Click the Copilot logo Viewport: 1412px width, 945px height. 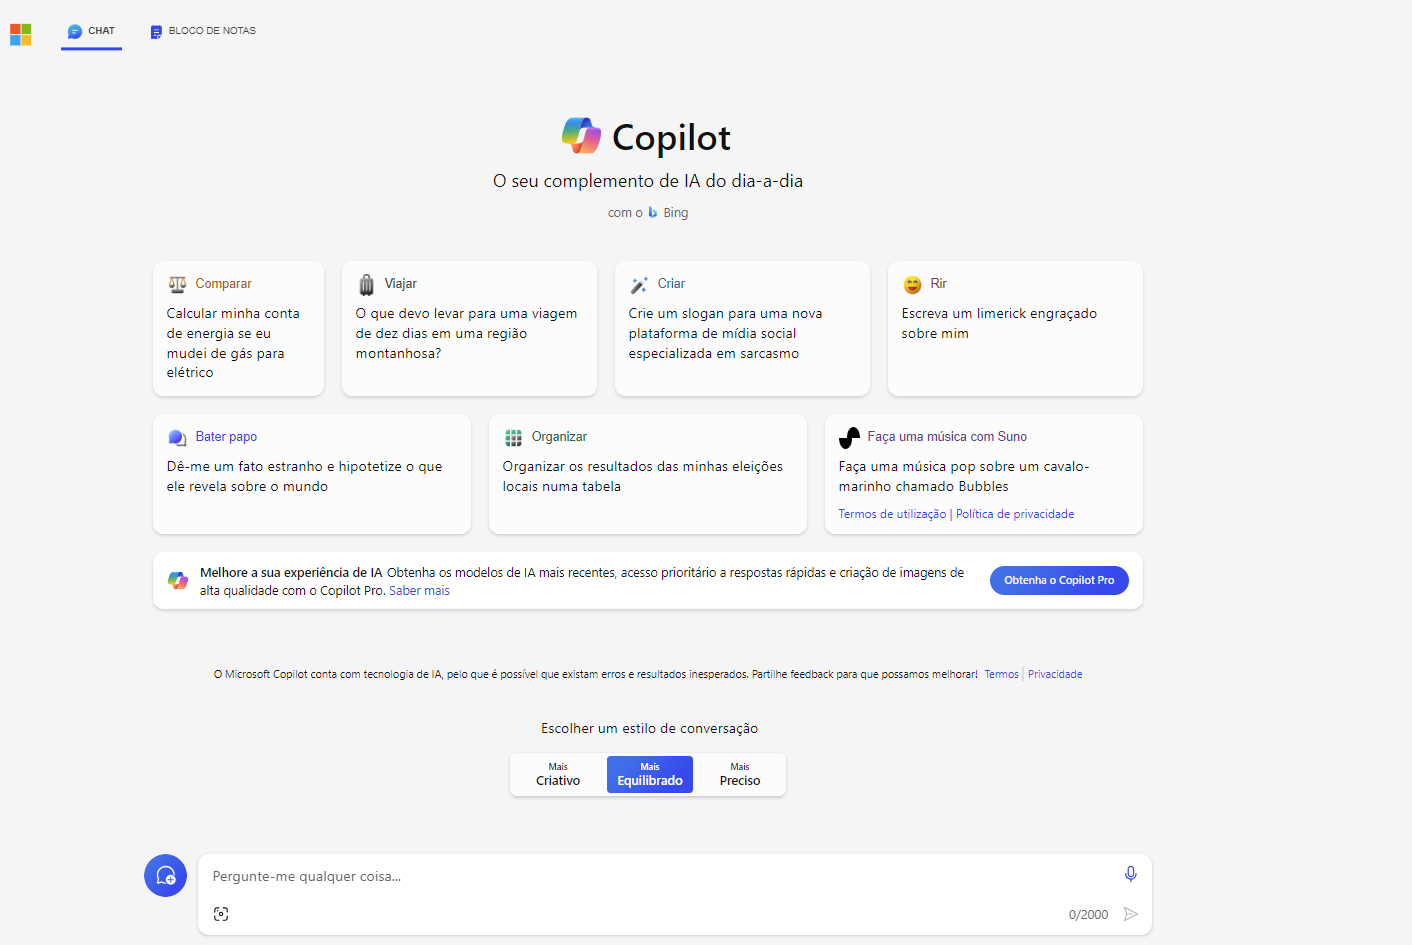pos(581,135)
